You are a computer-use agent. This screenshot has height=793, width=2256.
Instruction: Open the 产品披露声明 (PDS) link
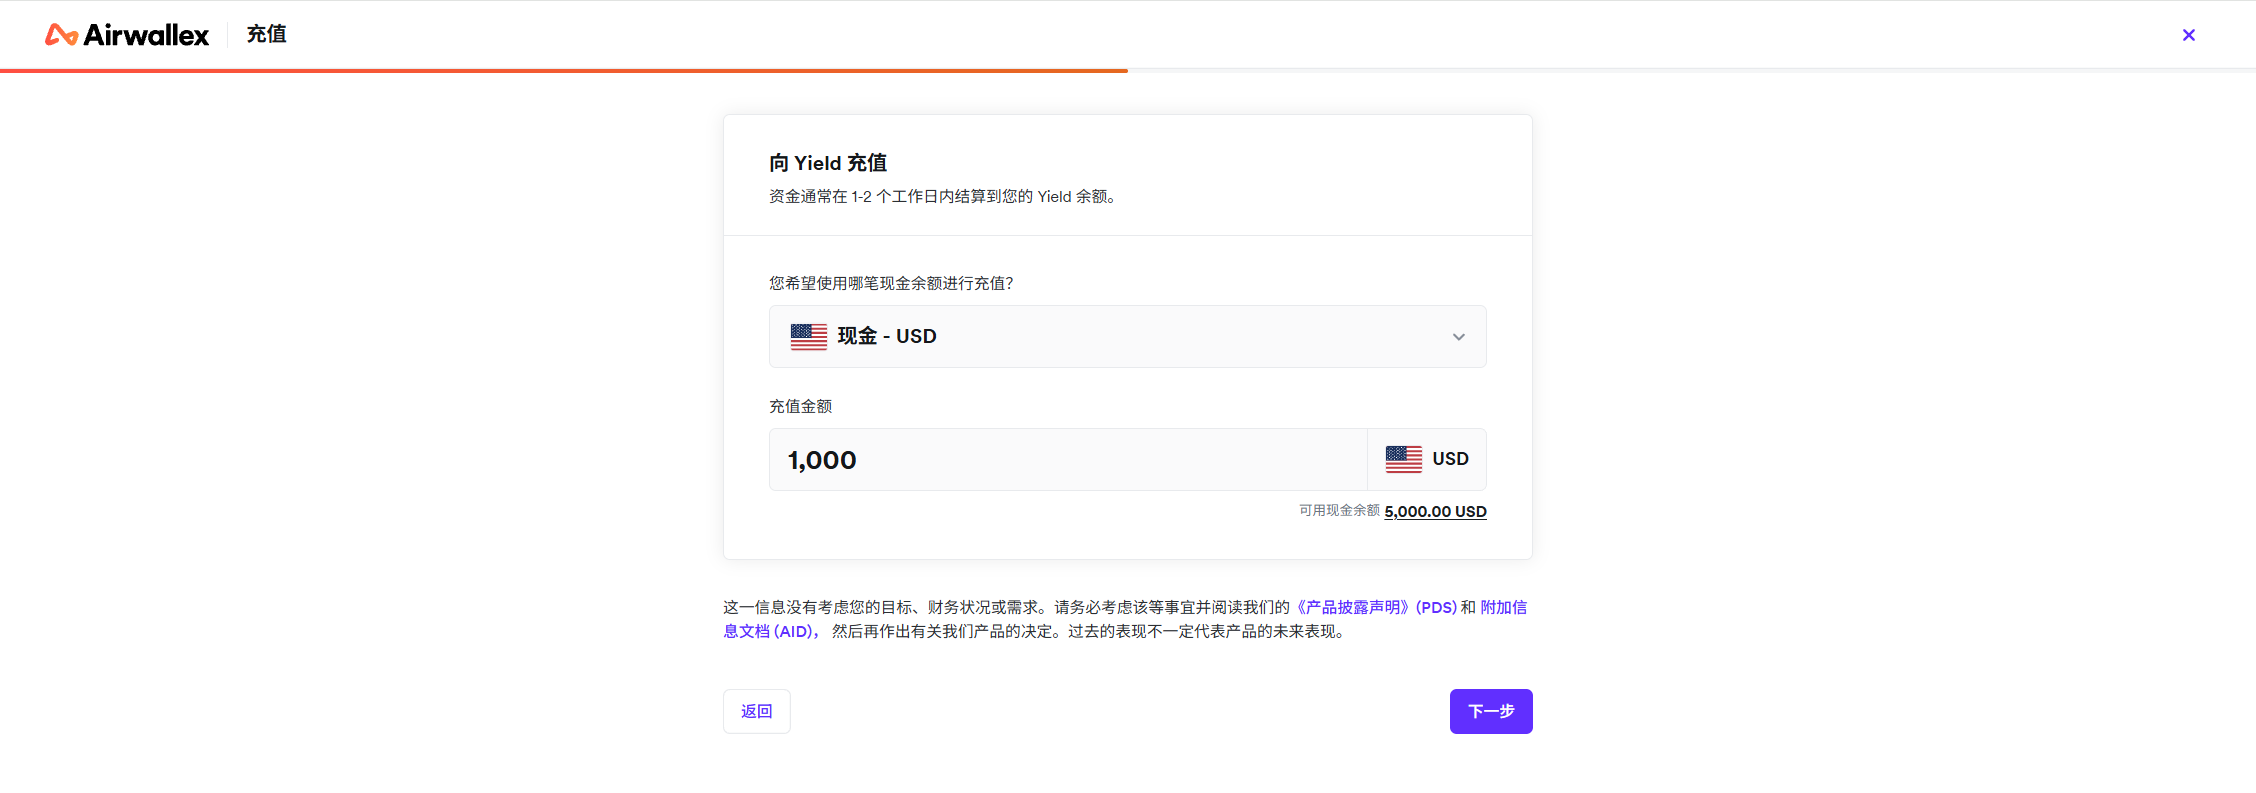tap(1374, 607)
